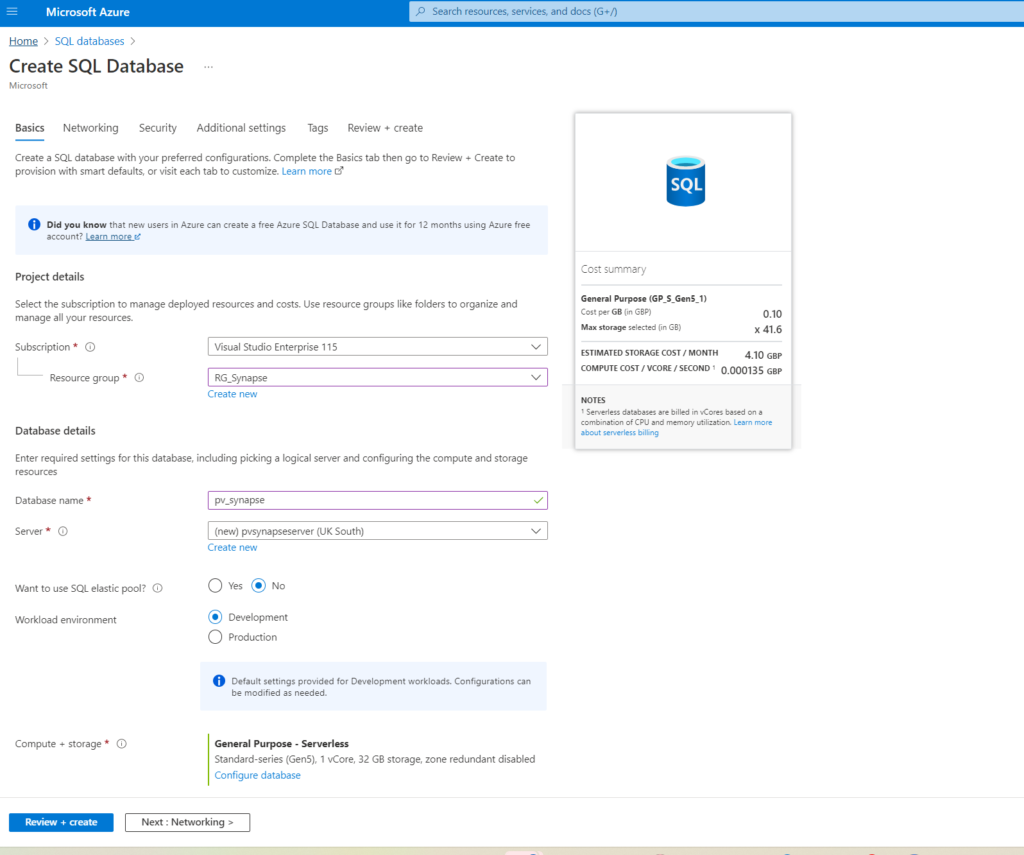Click the Max storage x 41.6 value
Image resolution: width=1024 pixels, height=855 pixels.
point(767,329)
